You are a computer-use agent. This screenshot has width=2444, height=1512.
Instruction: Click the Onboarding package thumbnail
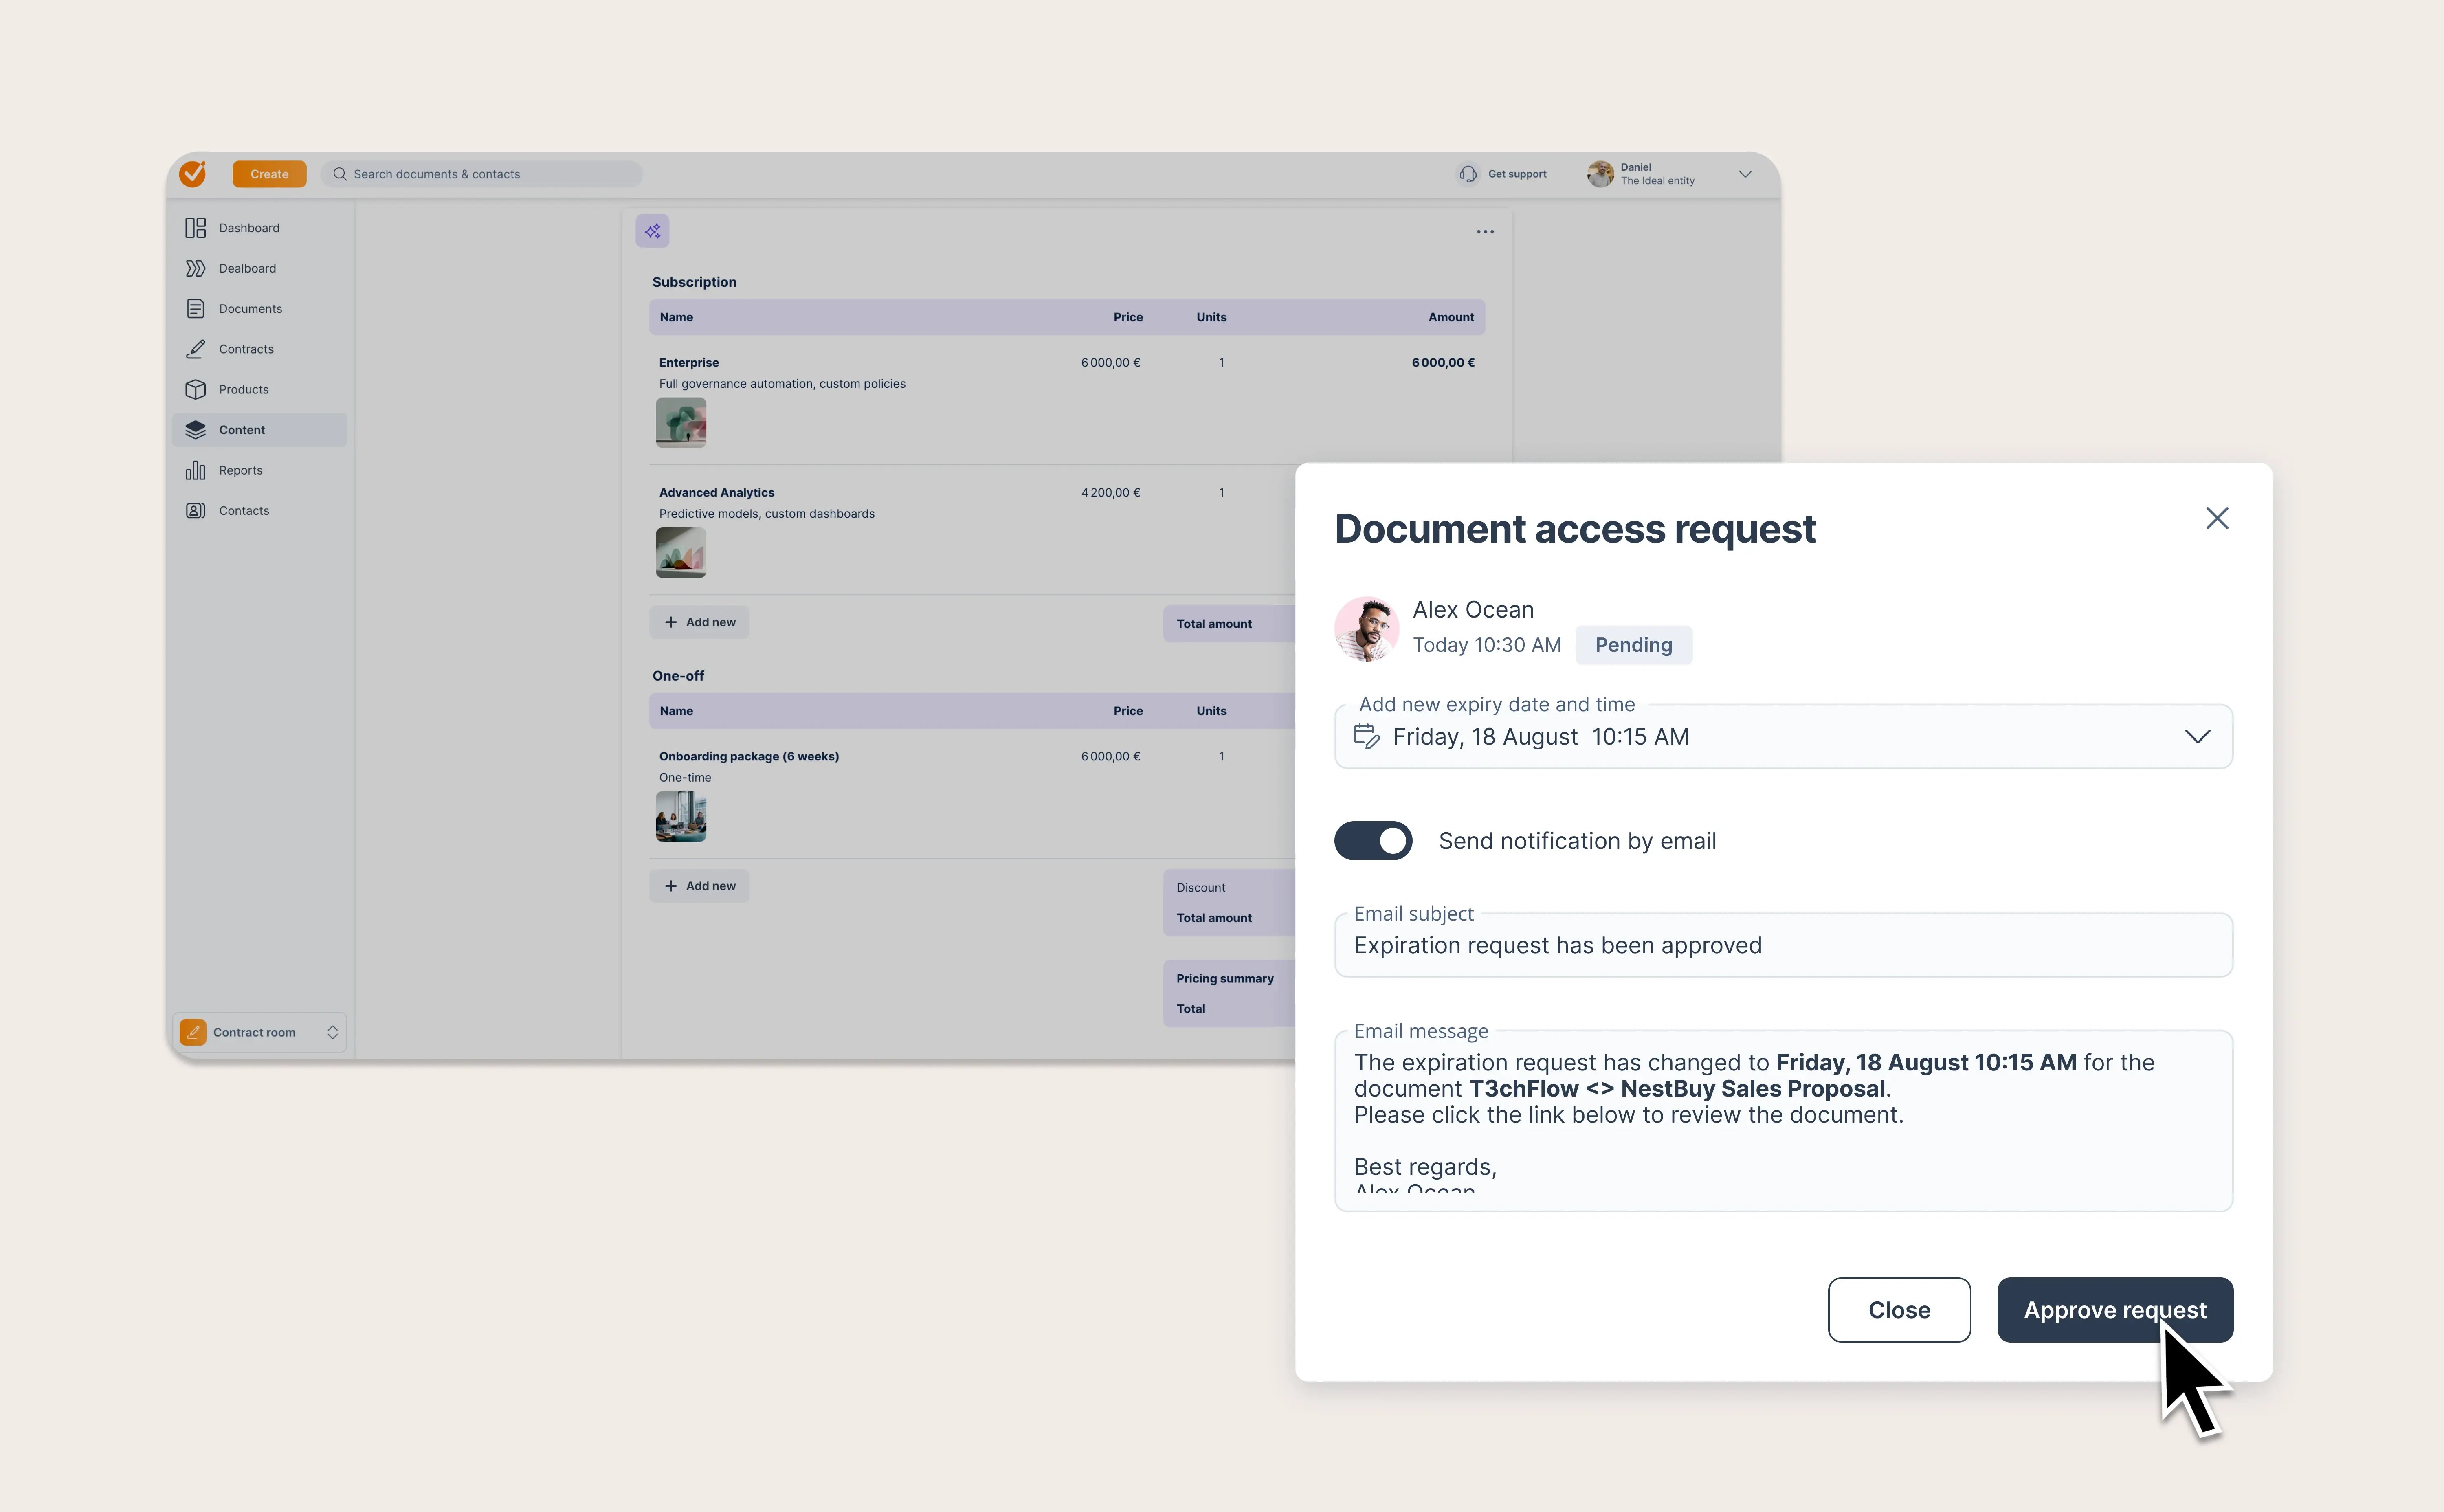pyautogui.click(x=681, y=816)
